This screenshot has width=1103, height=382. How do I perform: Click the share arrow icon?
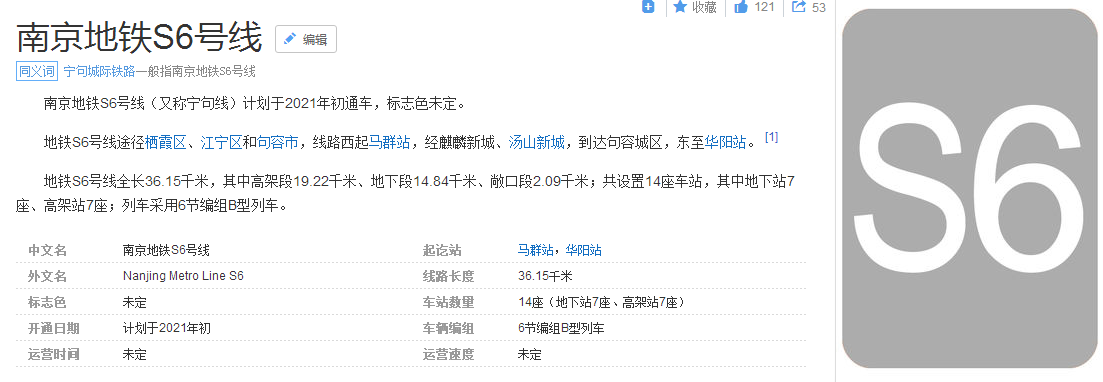coord(798,6)
